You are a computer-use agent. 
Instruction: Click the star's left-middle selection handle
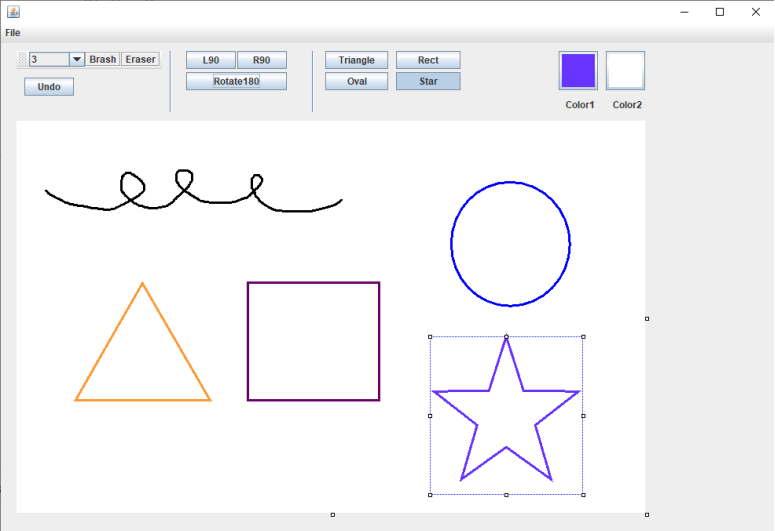pyautogui.click(x=430, y=416)
